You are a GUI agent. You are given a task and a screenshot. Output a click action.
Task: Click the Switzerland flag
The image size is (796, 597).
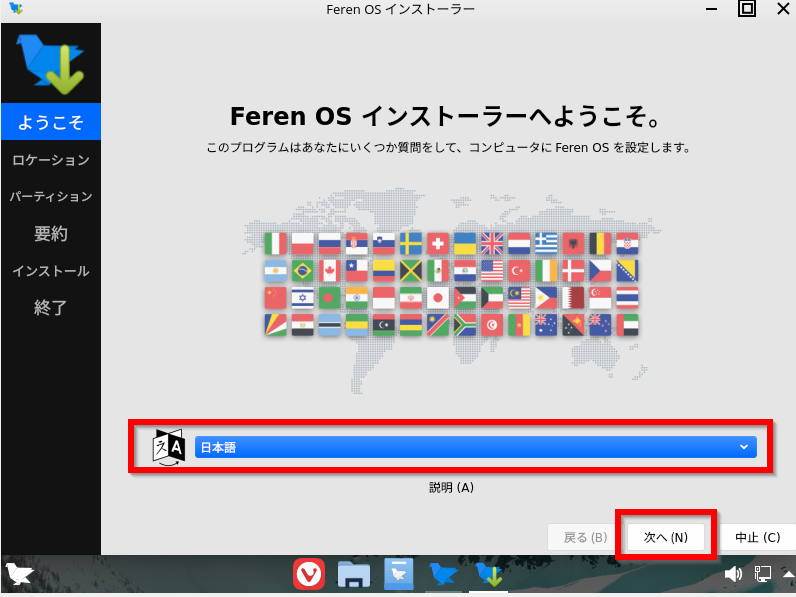[x=438, y=244]
